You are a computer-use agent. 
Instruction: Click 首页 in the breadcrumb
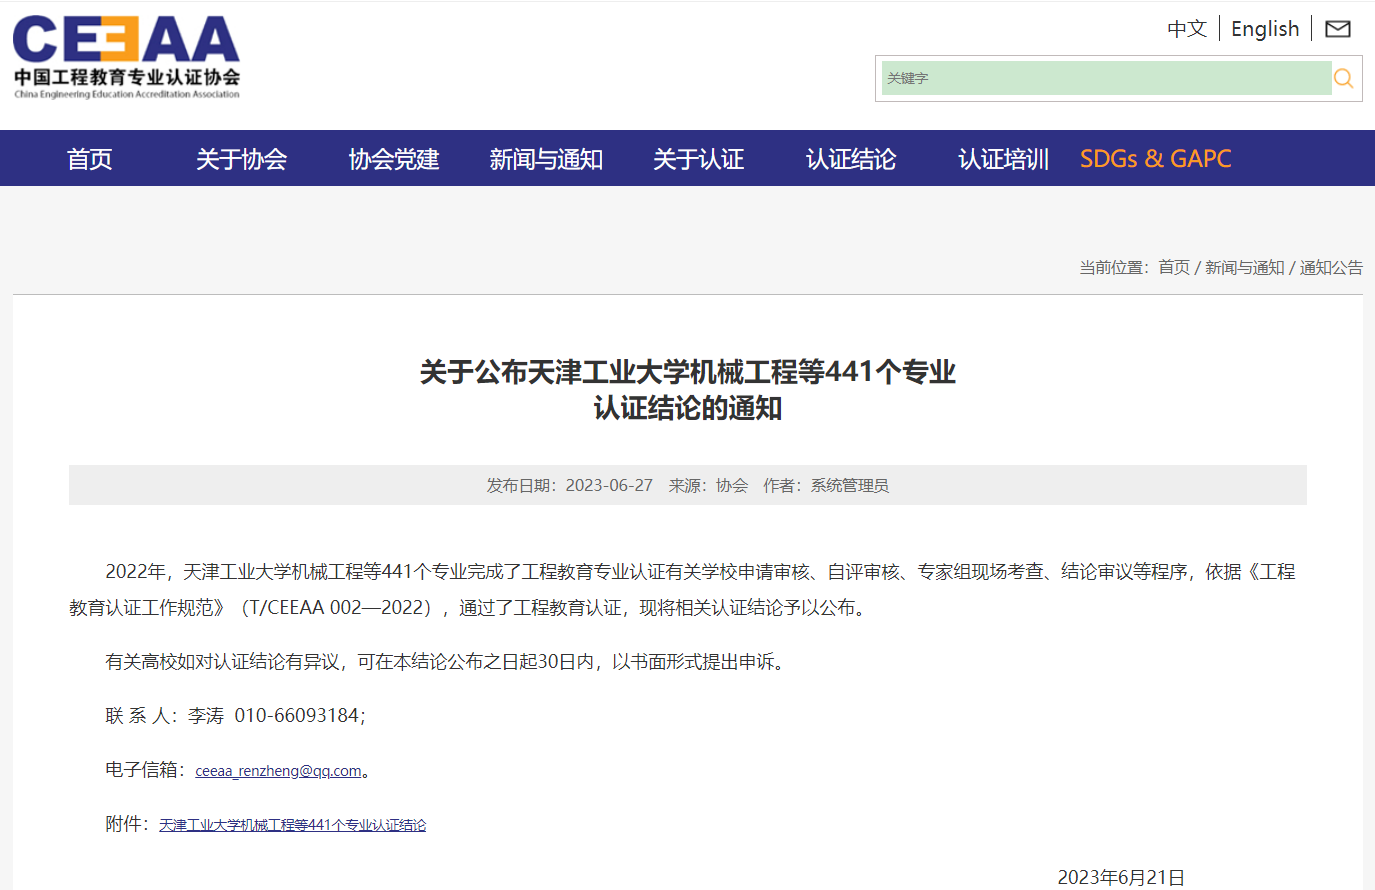[x=1174, y=267]
